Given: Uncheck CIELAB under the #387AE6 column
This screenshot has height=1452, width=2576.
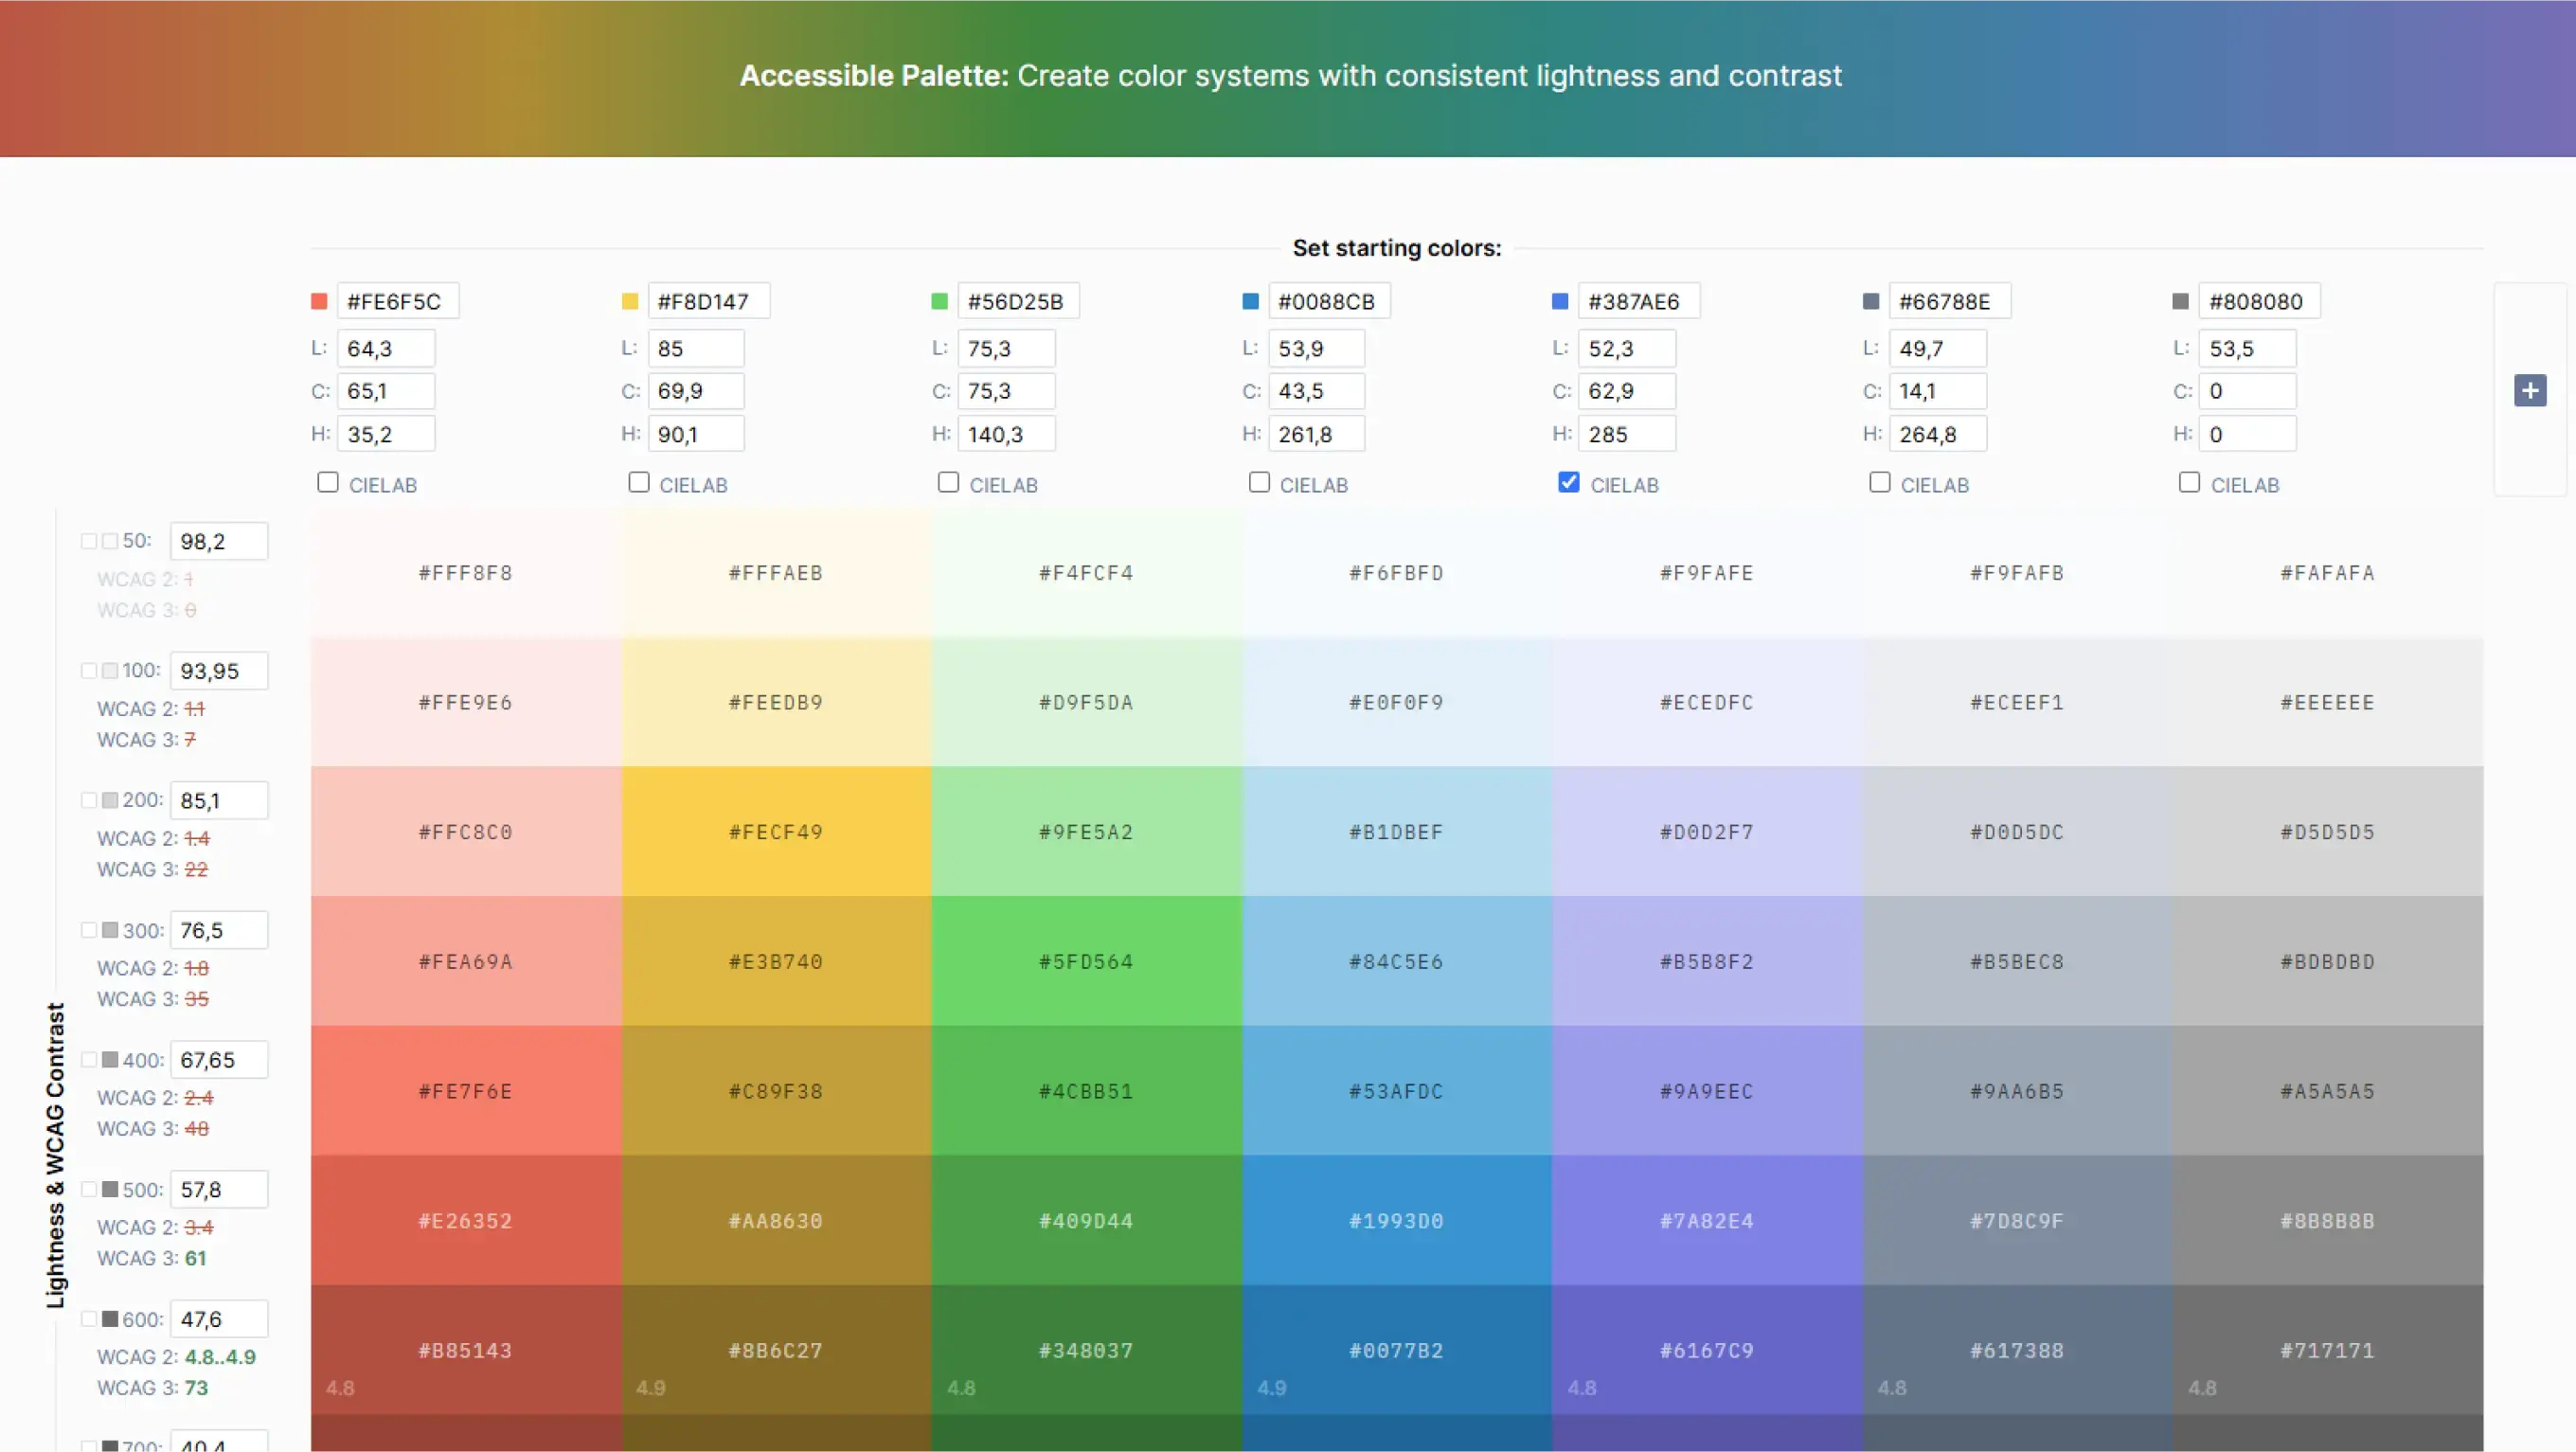Looking at the screenshot, I should (x=1569, y=483).
